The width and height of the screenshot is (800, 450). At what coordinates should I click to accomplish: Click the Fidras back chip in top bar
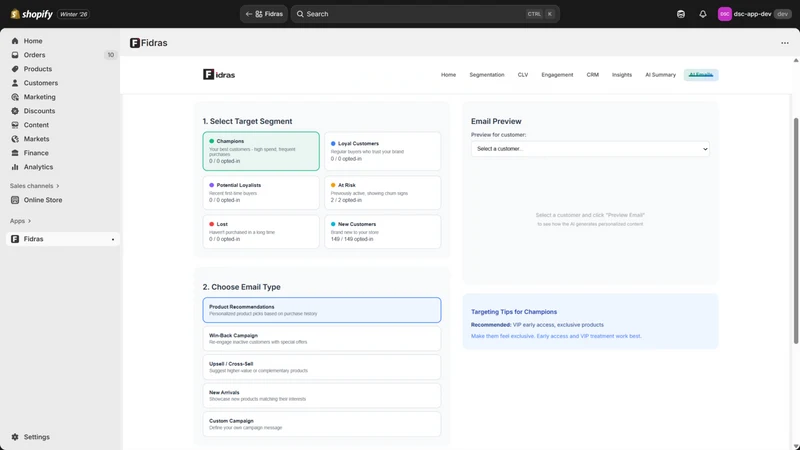click(x=264, y=14)
